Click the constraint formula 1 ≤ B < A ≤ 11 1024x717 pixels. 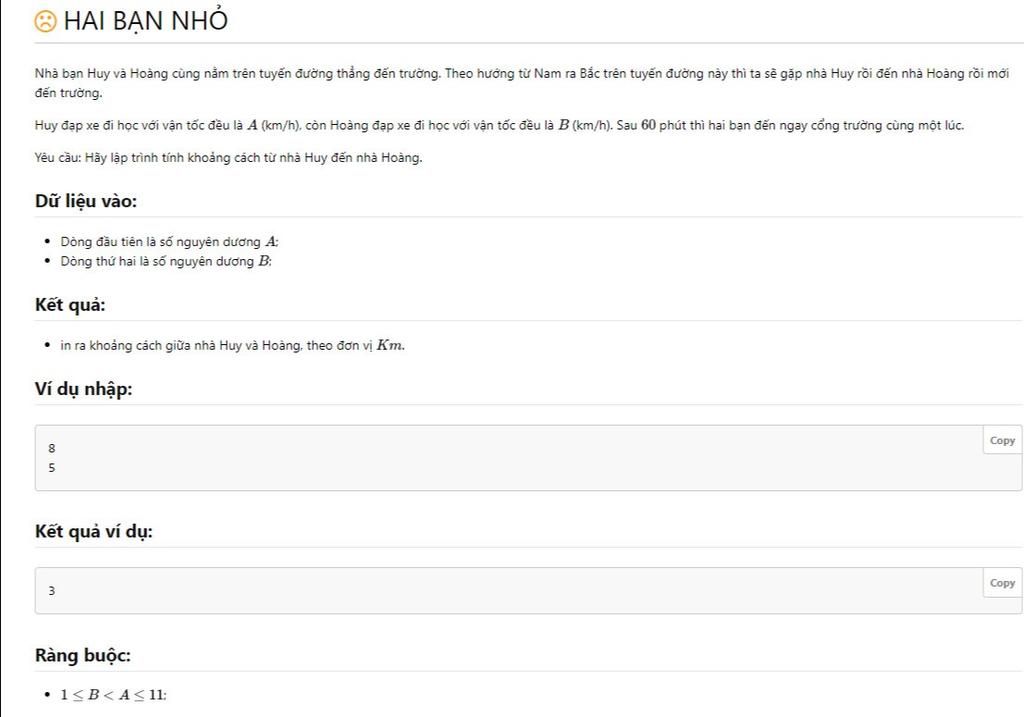pos(113,695)
